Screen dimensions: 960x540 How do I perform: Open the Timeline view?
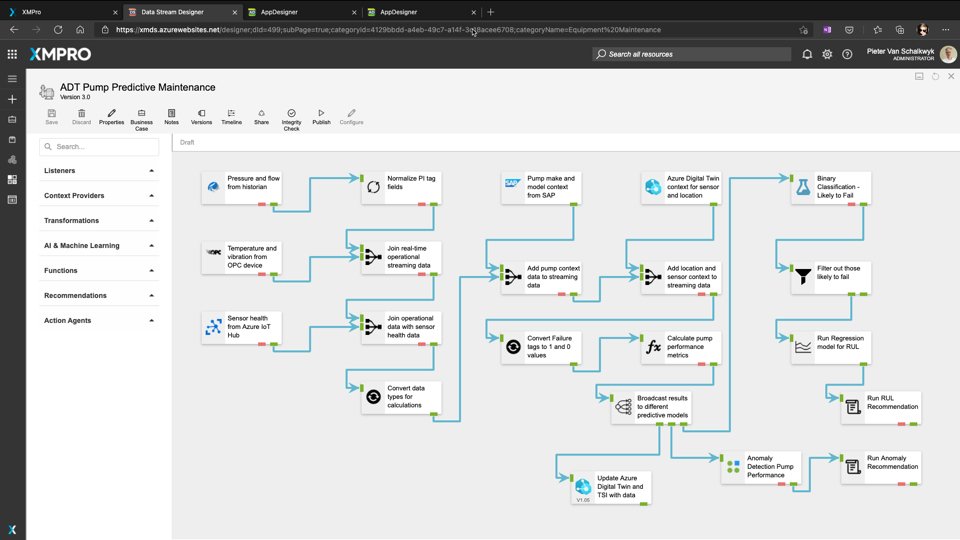click(231, 116)
